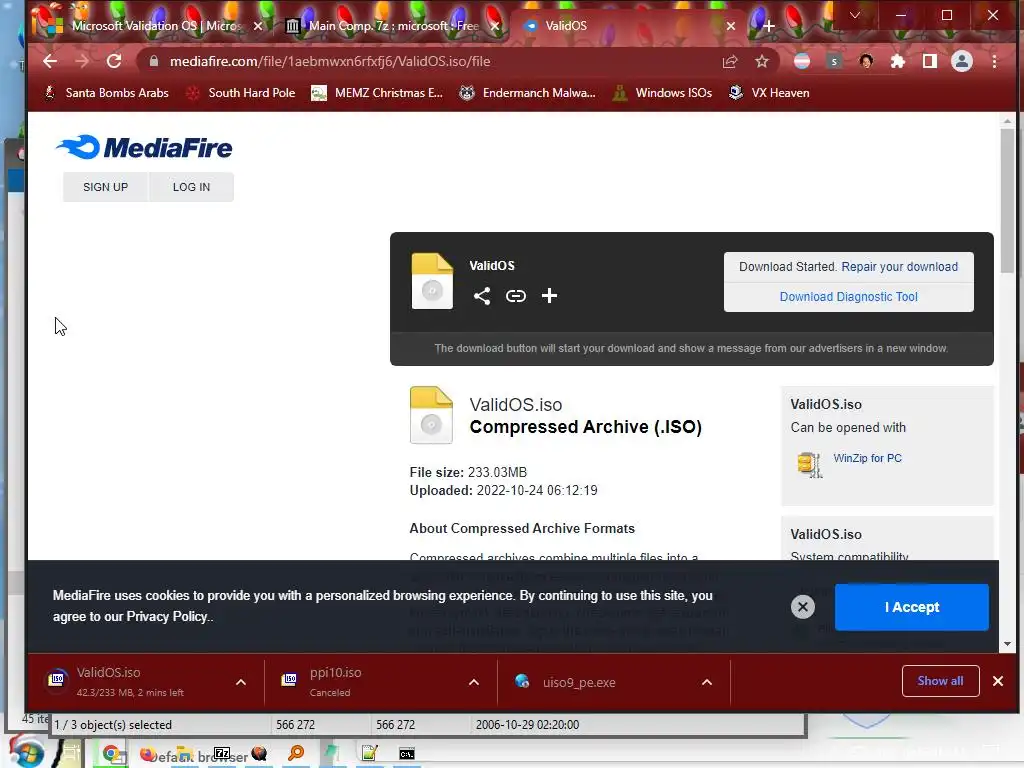This screenshot has height=768, width=1024.
Task: Click 'File size: 233.03MB' text
Action: click(468, 472)
